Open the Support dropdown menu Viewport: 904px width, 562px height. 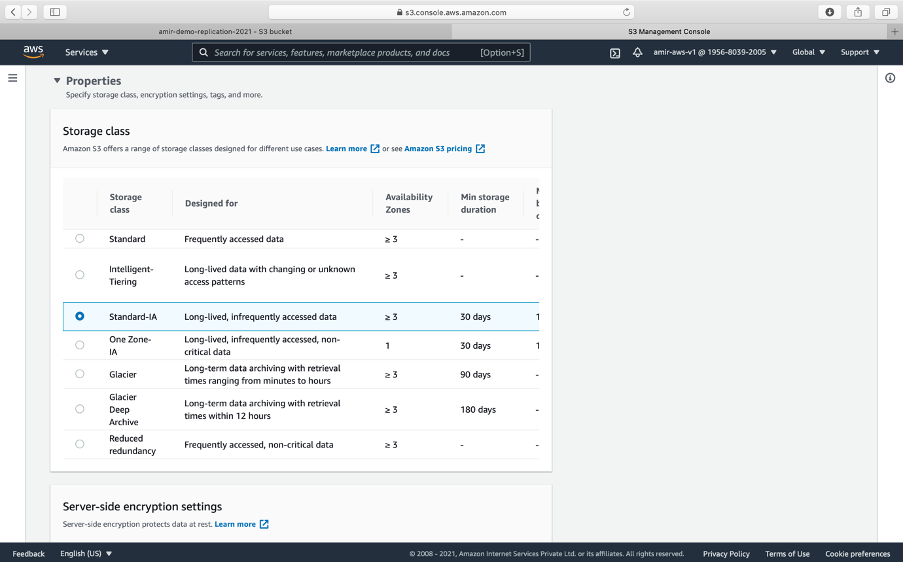(860, 52)
